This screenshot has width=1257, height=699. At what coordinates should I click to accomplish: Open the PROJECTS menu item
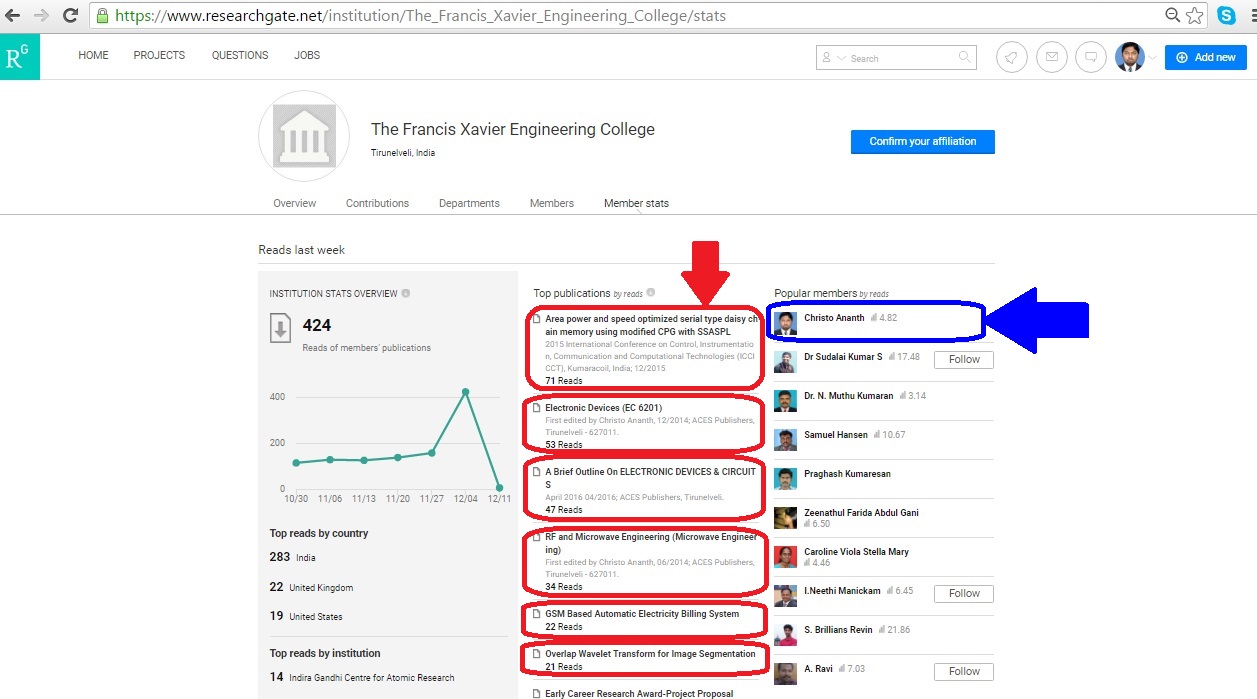159,56
